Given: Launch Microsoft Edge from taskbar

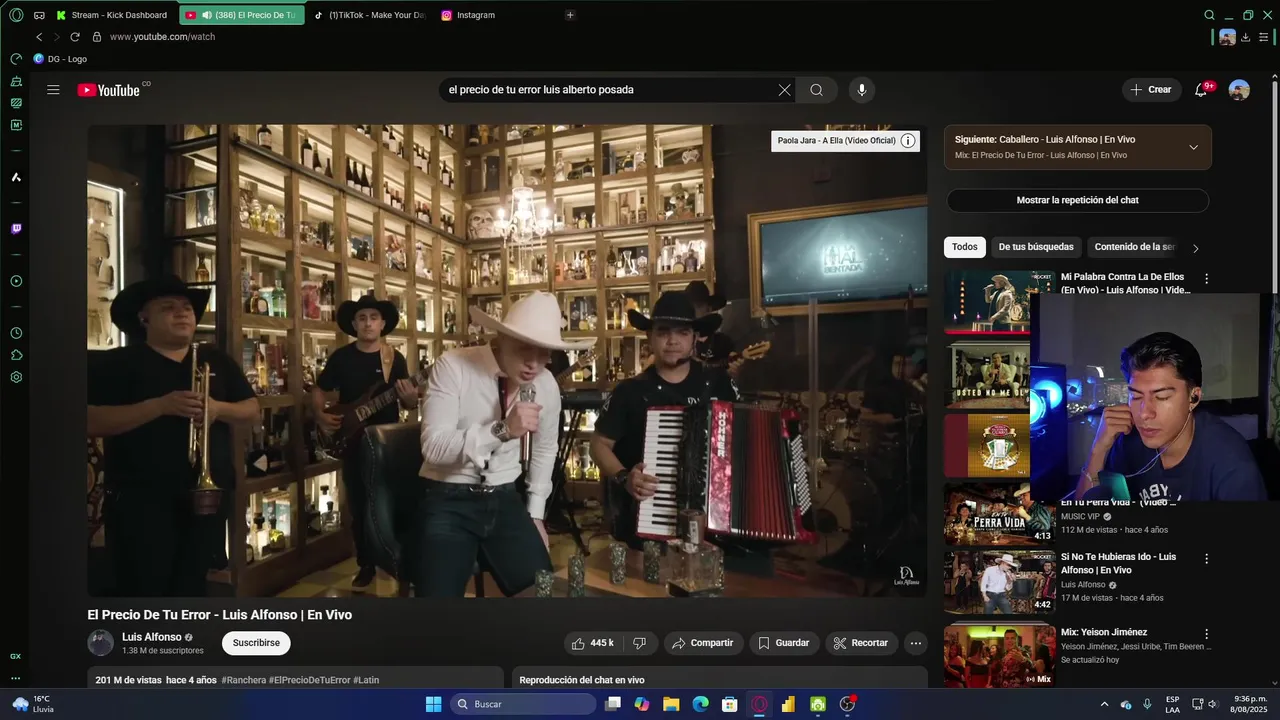Looking at the screenshot, I should point(701,704).
